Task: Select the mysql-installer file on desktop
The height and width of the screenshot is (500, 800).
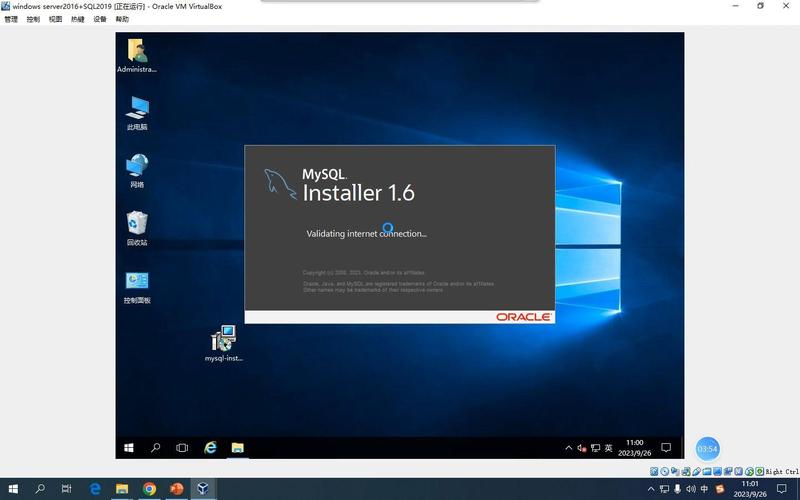Action: [x=224, y=341]
